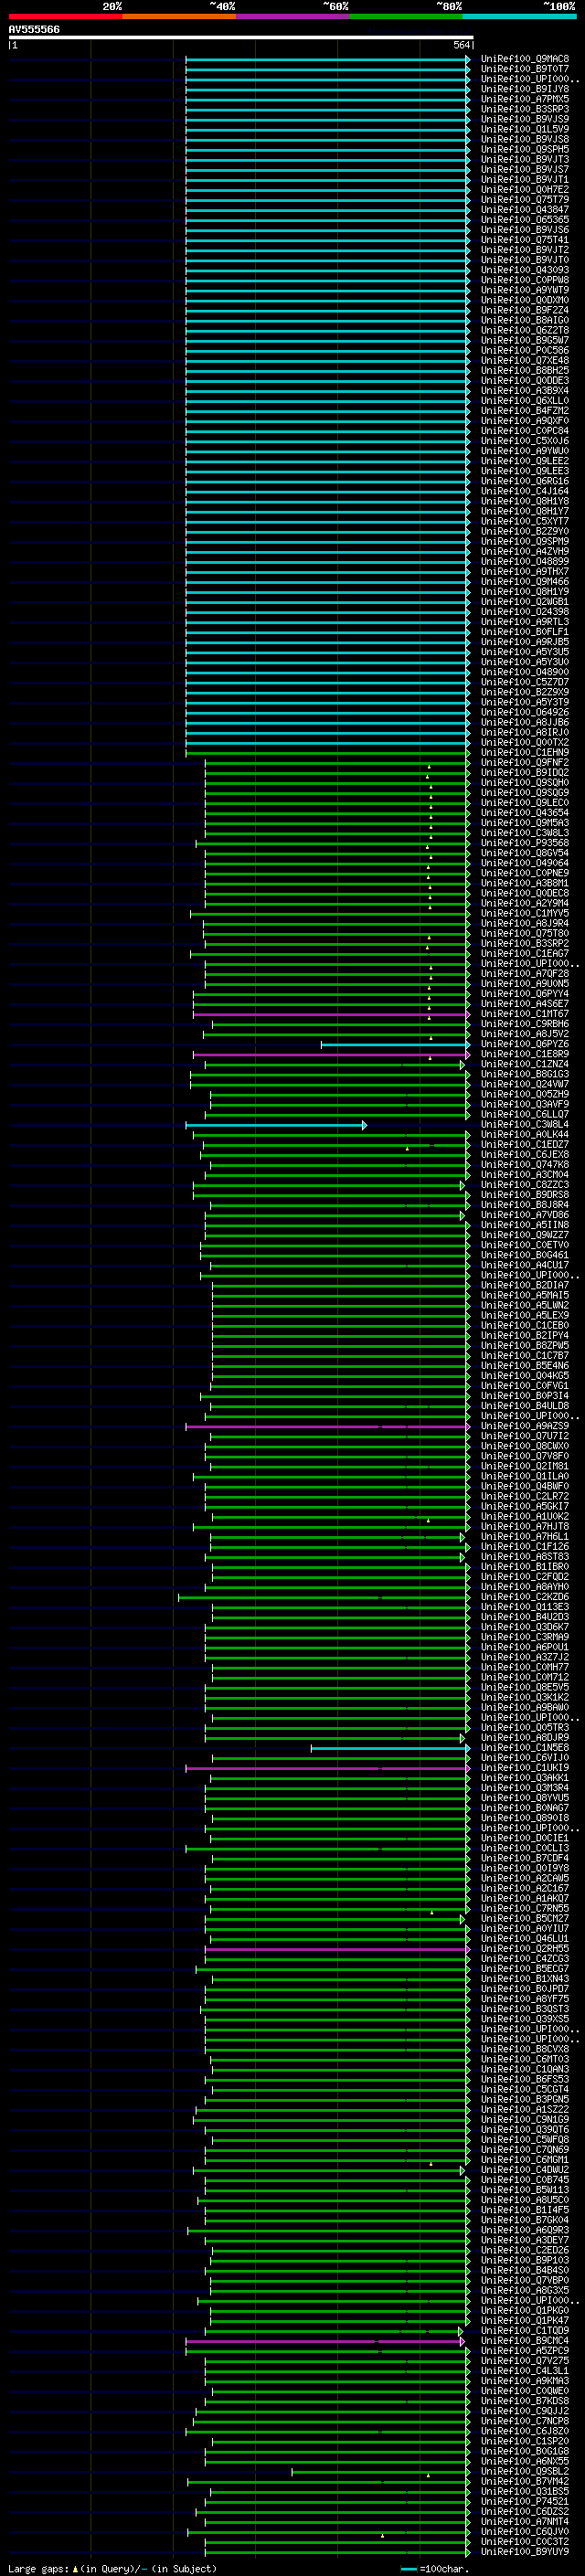Select the UniRef100_A7NMT4 label
The width and height of the screenshot is (585, 2576).
pos(524,2522)
